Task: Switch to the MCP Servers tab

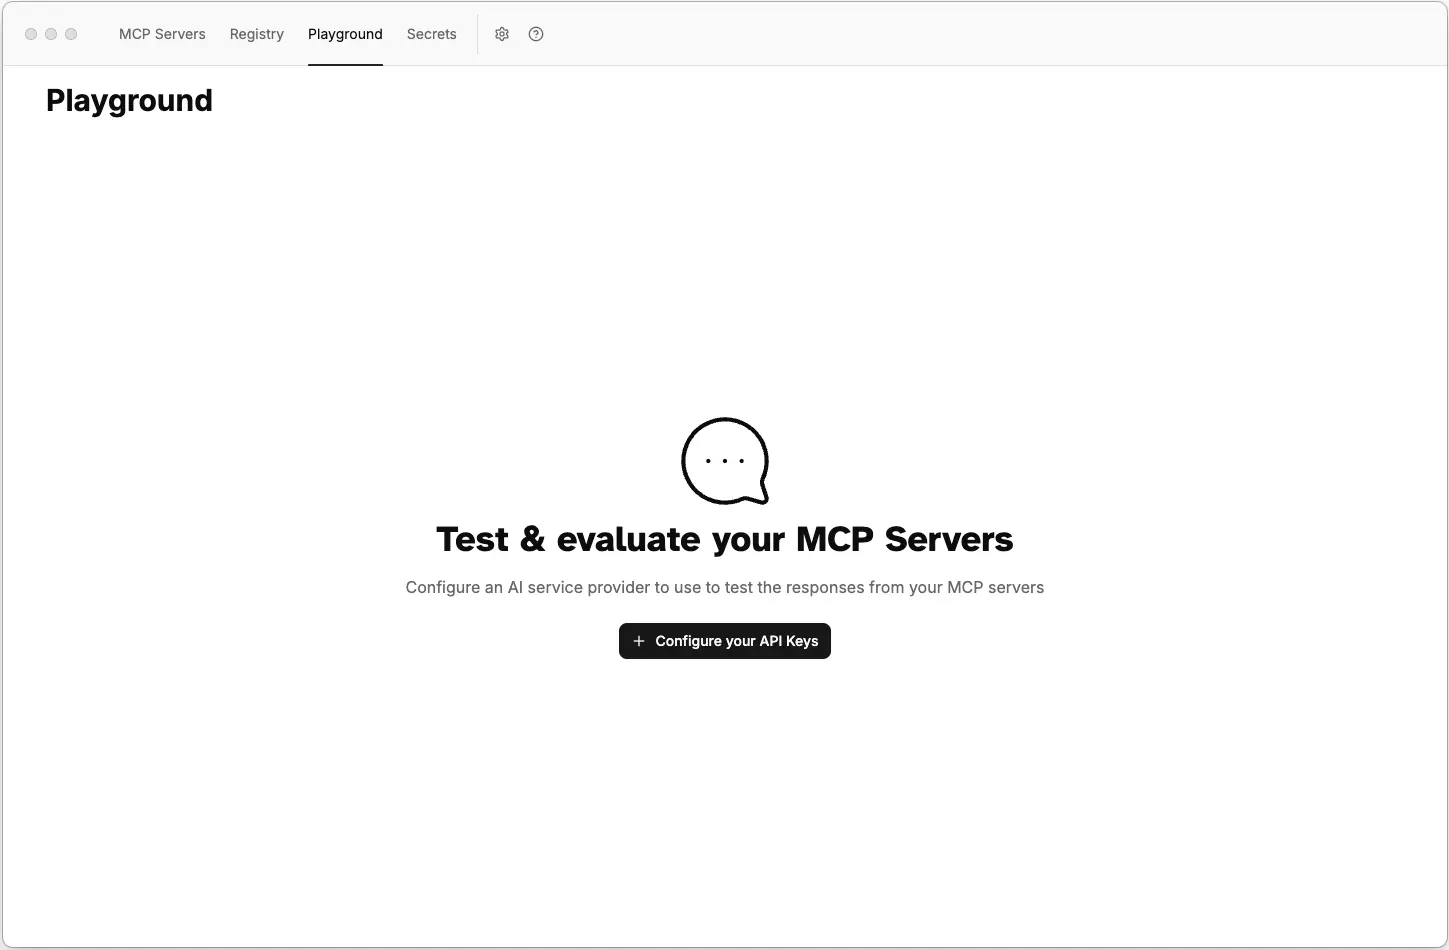Action: pos(161,33)
